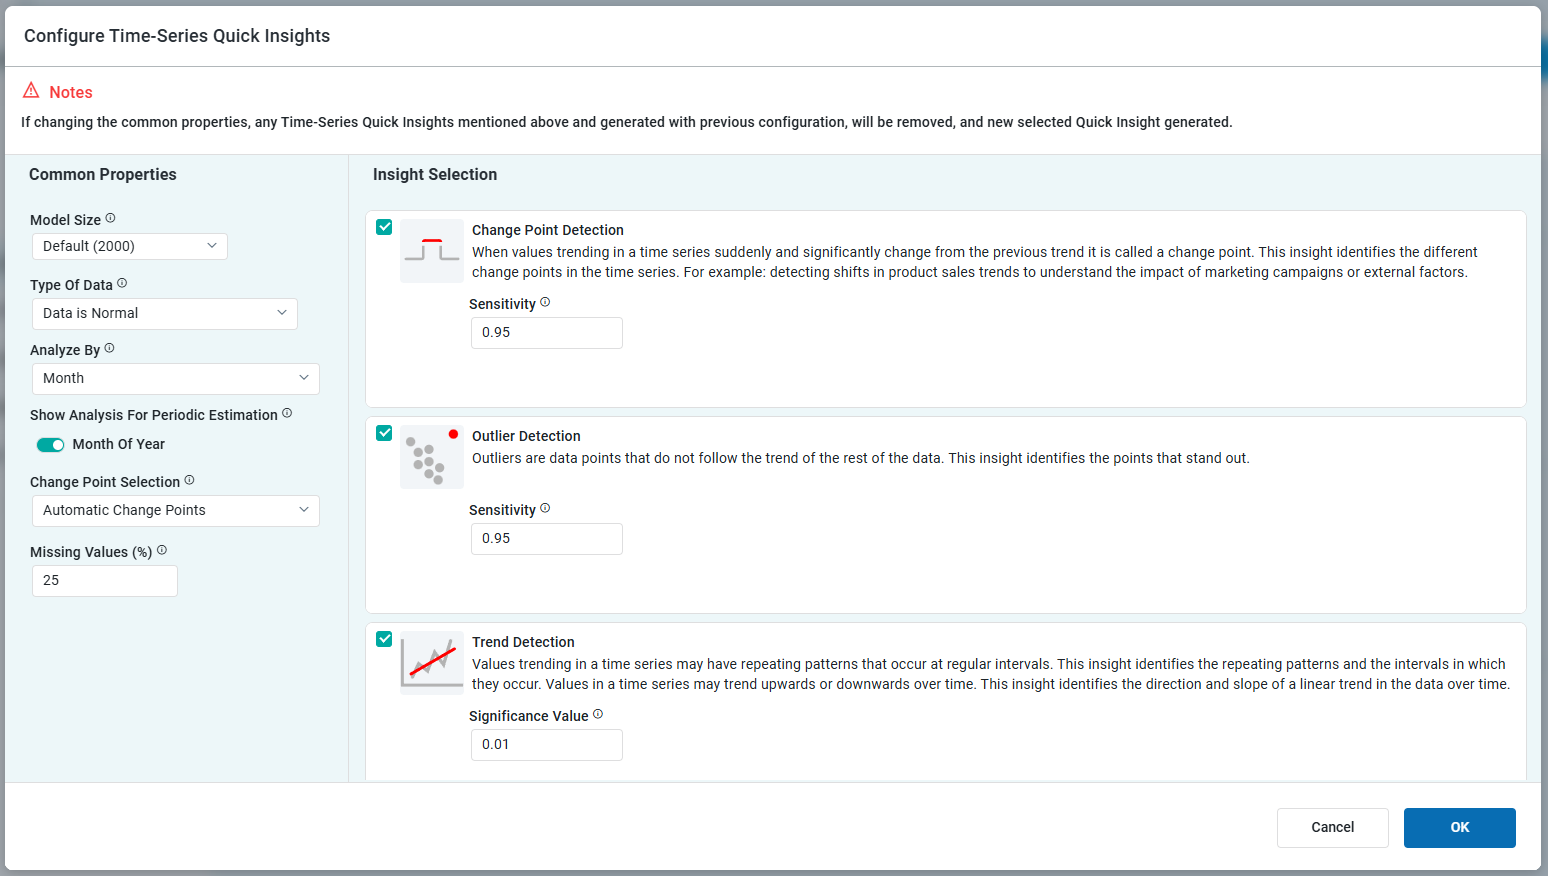Screen dimensions: 1548x876
Task: Click the info icon next to Type Of Data
Action: point(122,283)
